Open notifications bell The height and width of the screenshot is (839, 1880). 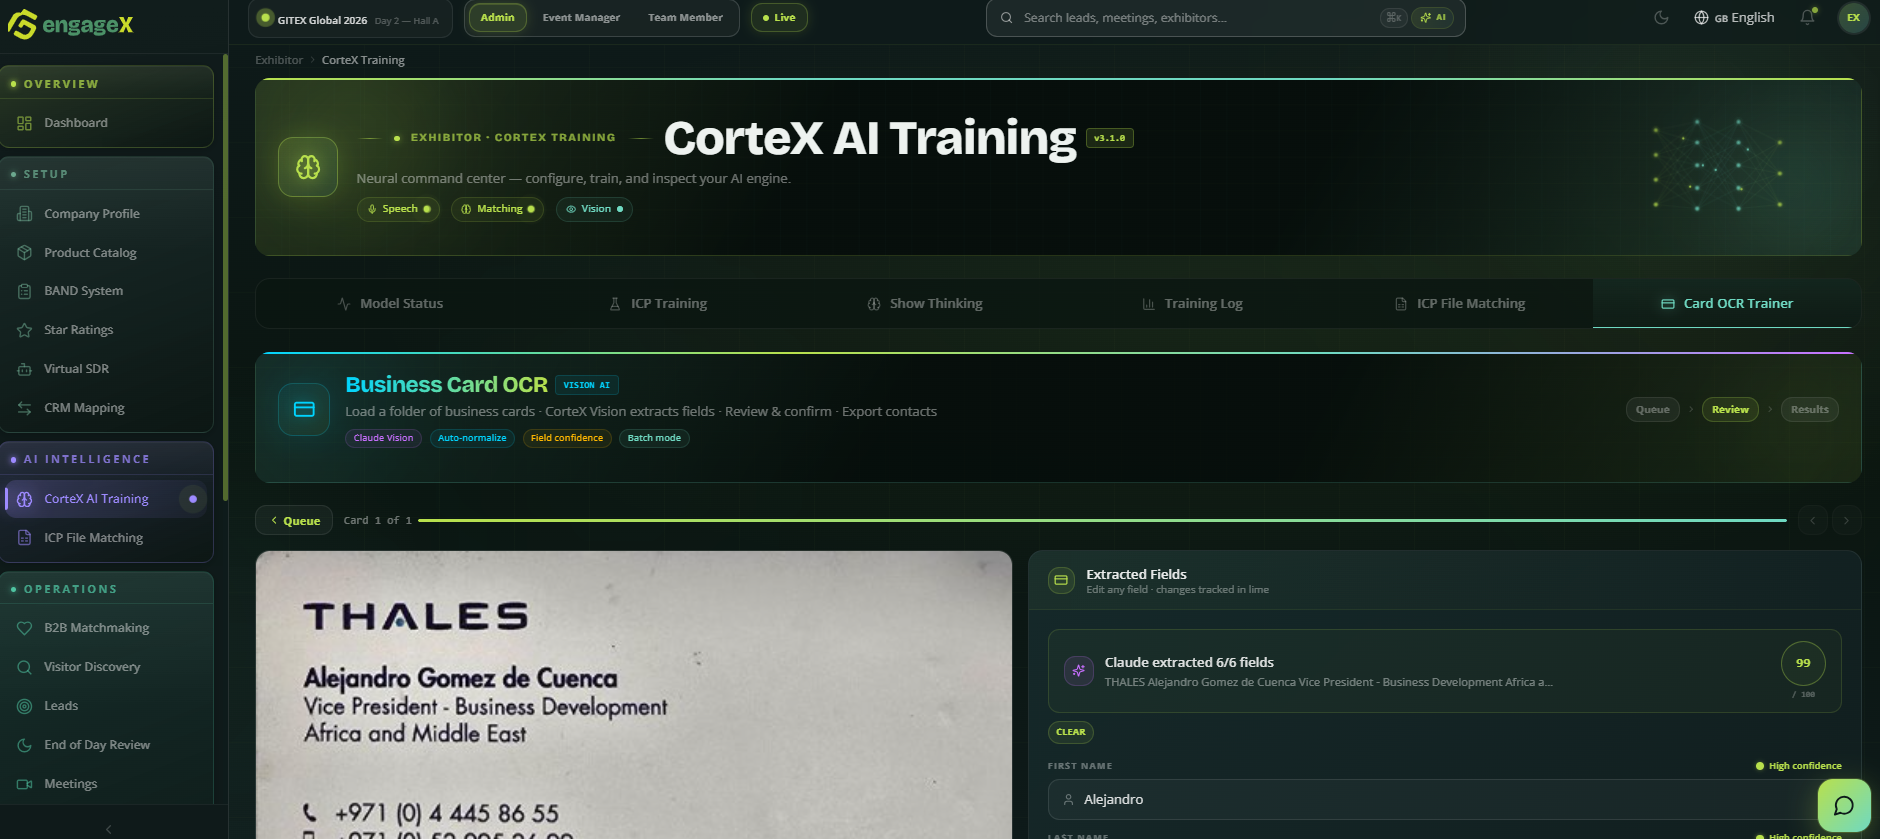(1807, 18)
